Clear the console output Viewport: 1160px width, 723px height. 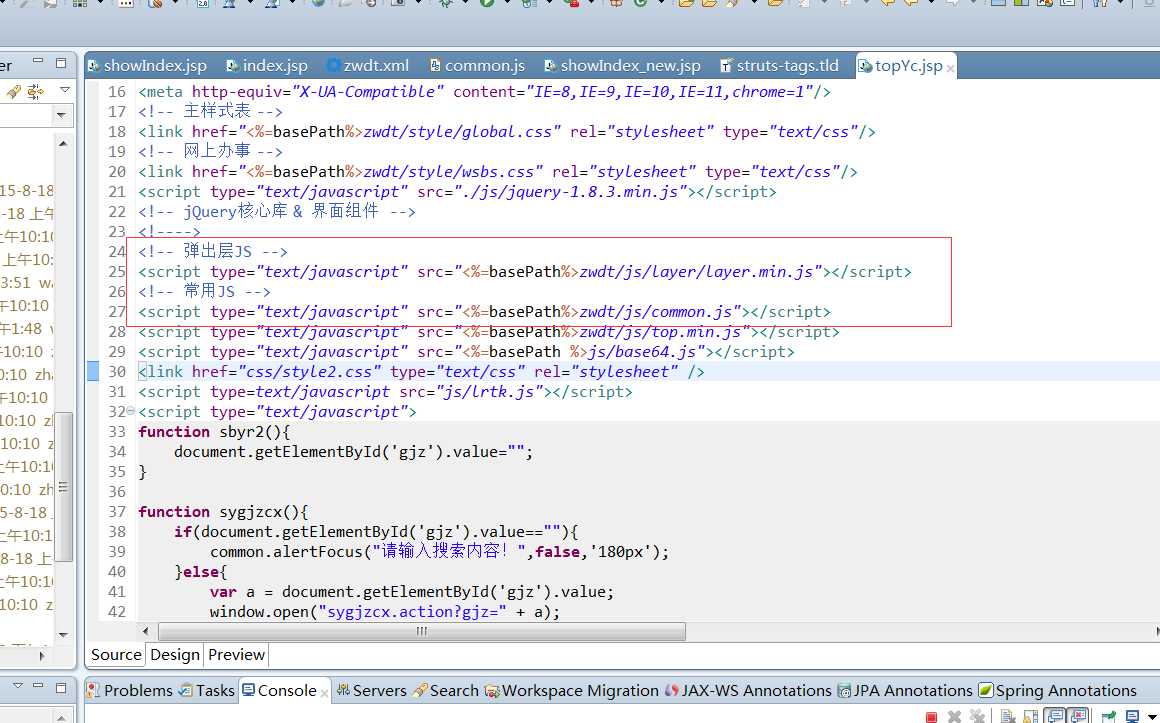pos(1008,717)
